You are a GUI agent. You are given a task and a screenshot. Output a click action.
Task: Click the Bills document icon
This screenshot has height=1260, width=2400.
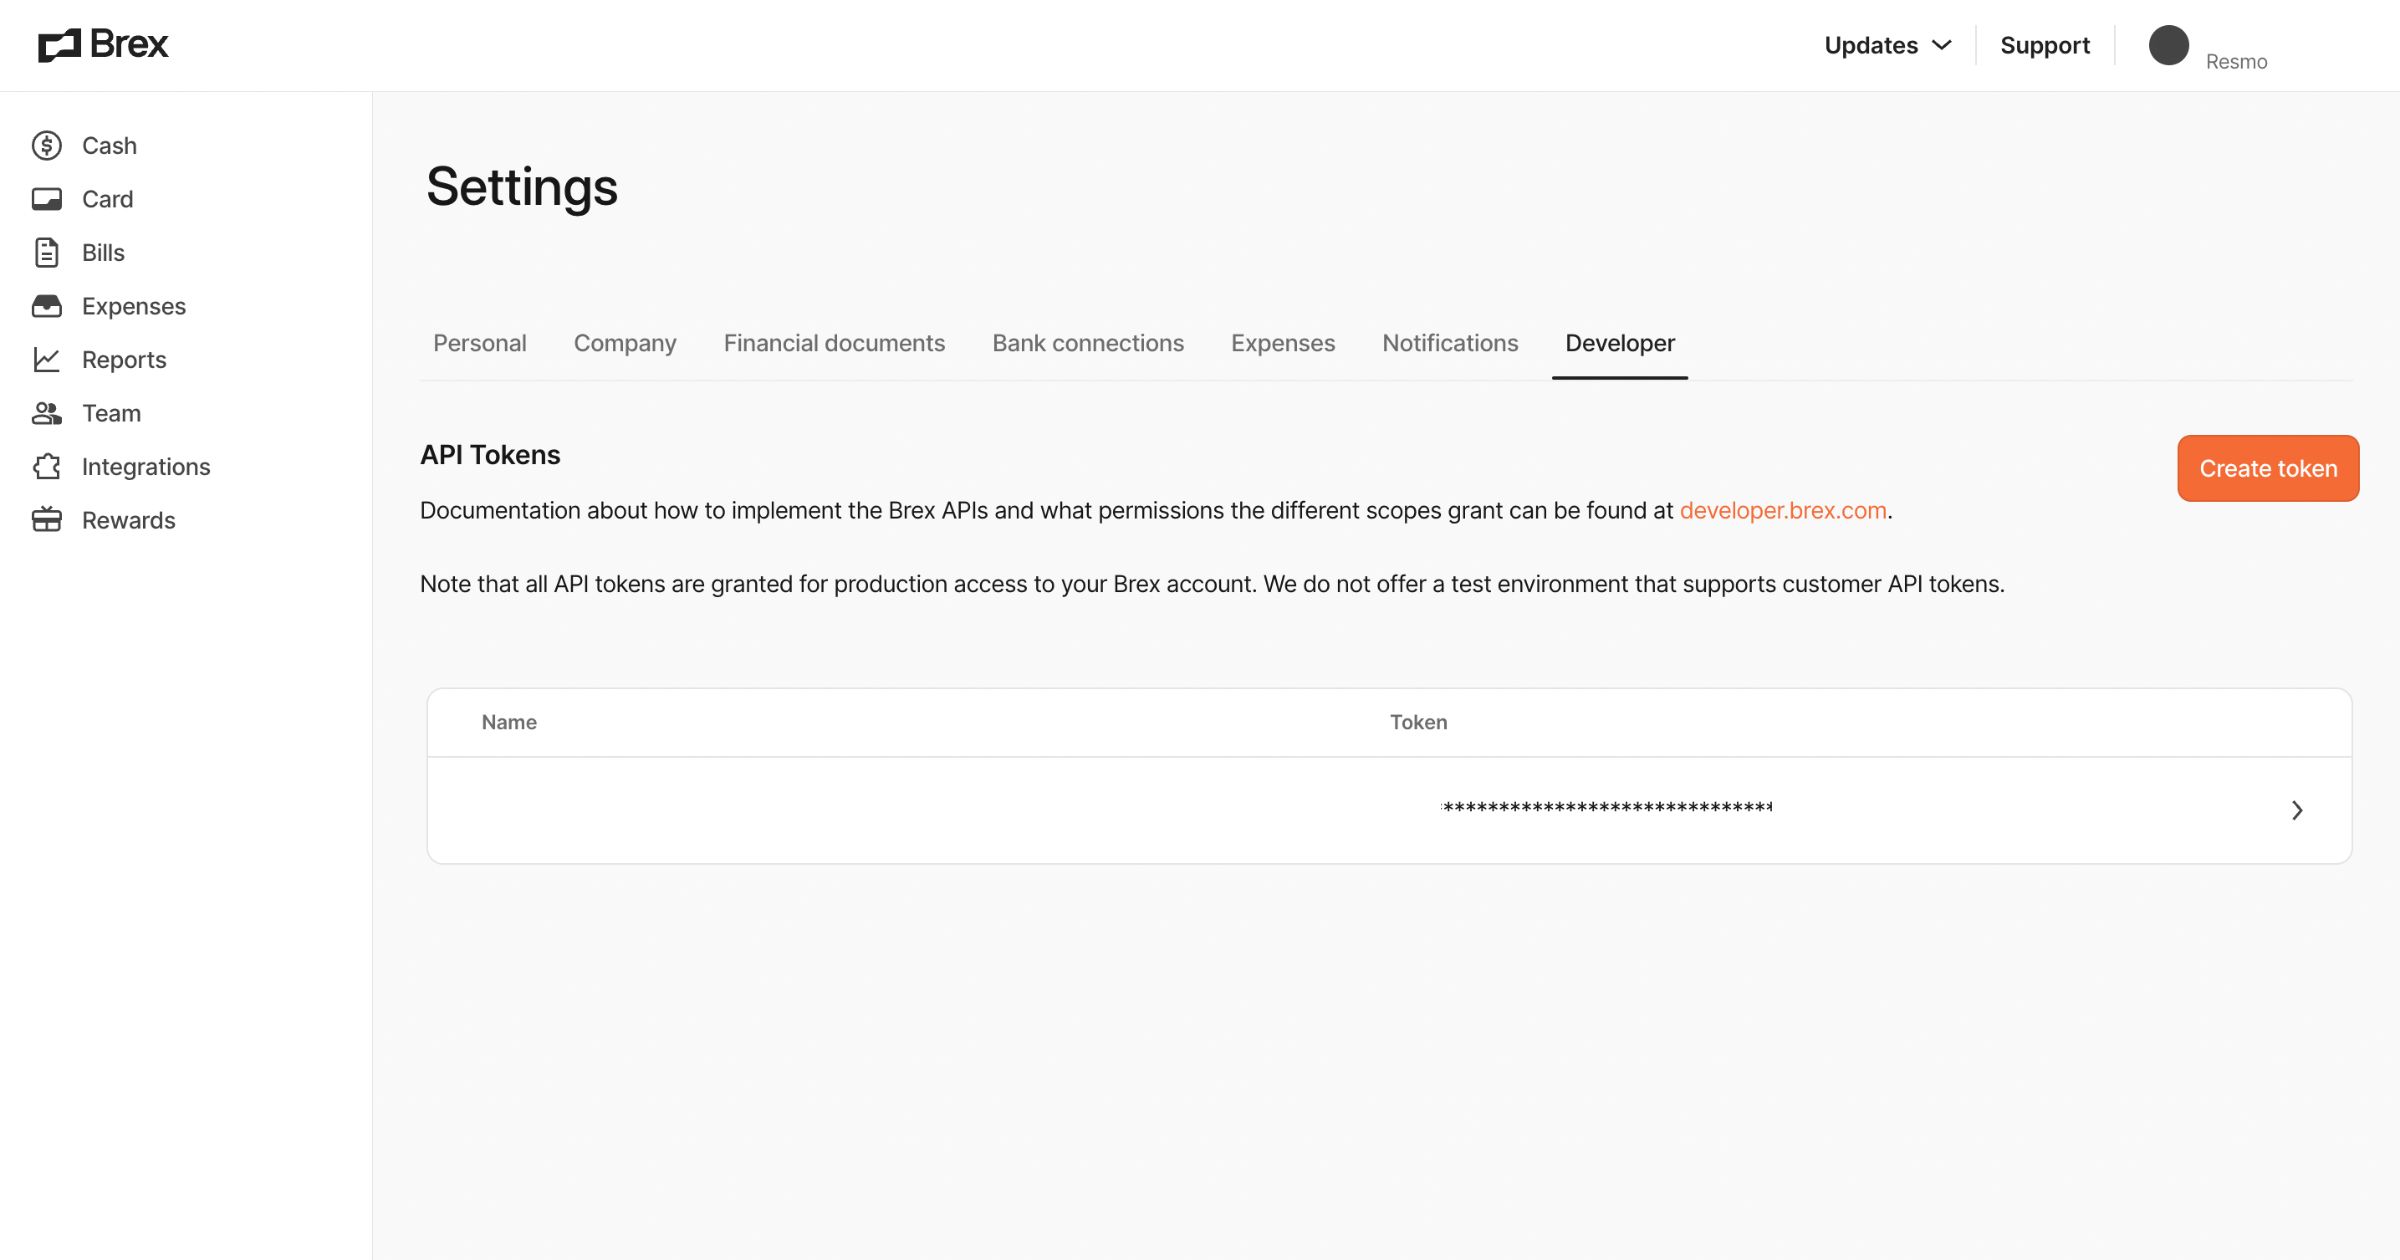[47, 253]
